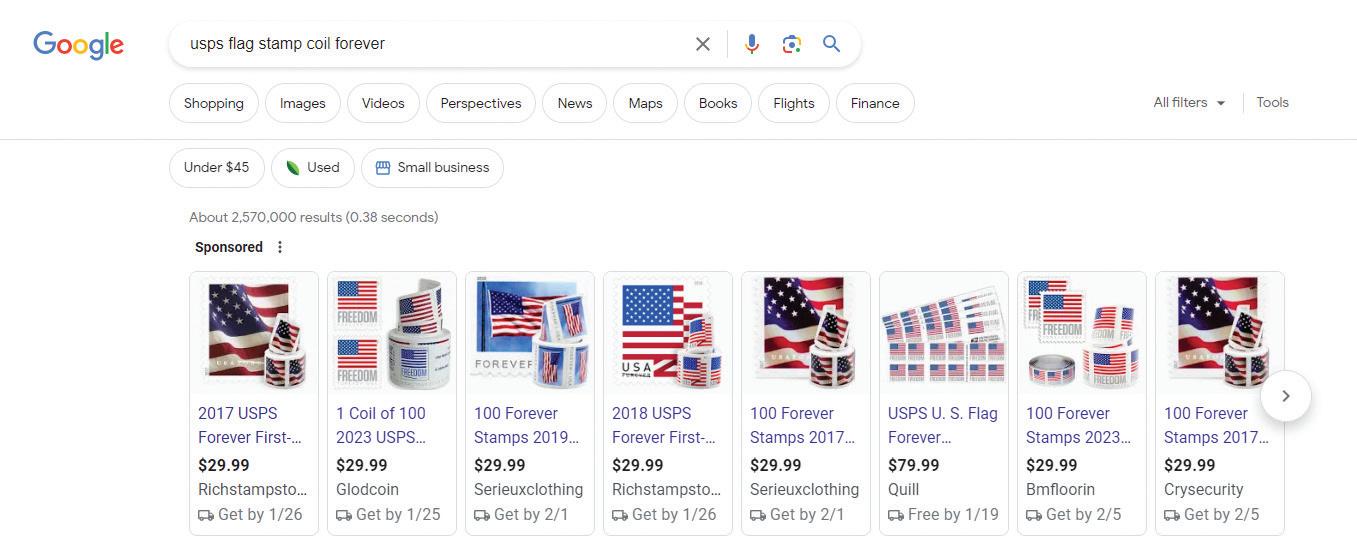Viewport: 1357px width, 558px height.
Task: Toggle the Used filter chip with leaf icon
Action: point(312,168)
